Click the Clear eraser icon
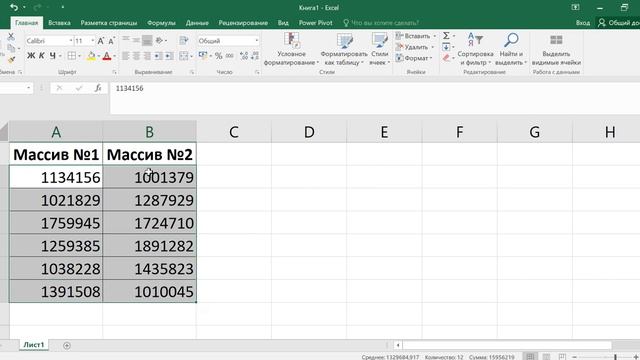This screenshot has height=360, width=640. [447, 58]
